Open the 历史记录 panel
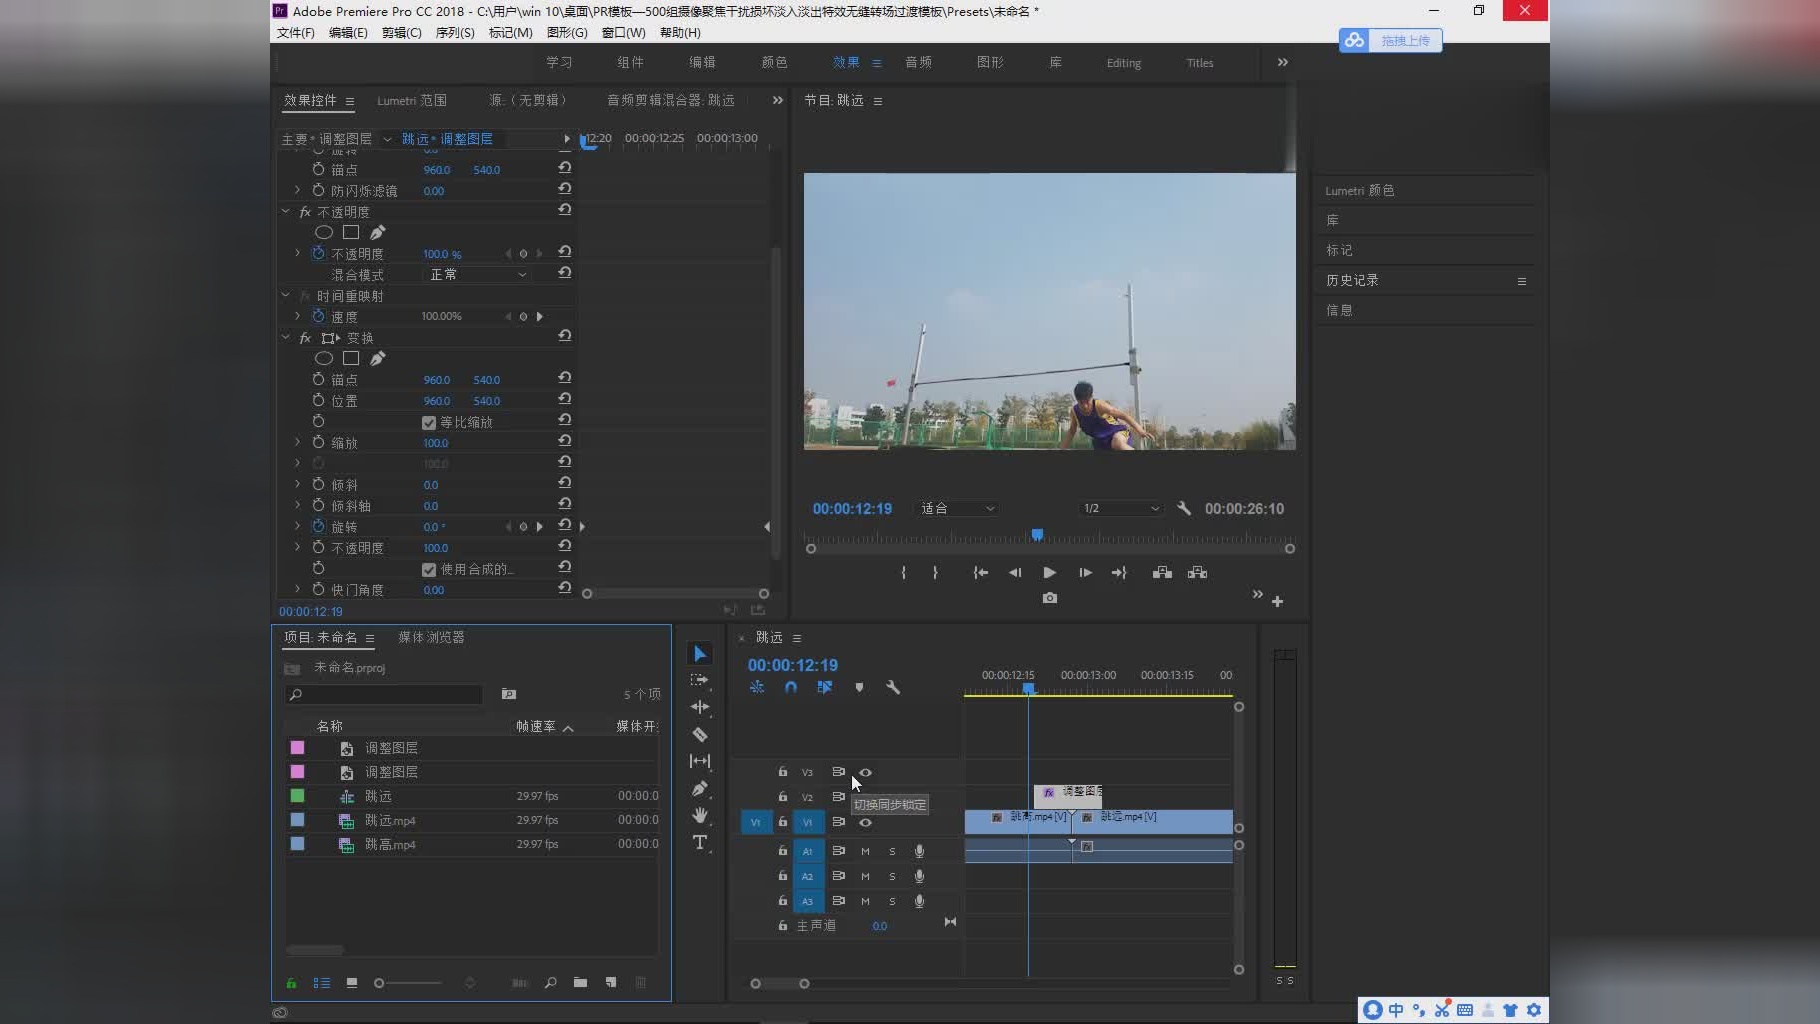This screenshot has width=1820, height=1024. [x=1352, y=280]
